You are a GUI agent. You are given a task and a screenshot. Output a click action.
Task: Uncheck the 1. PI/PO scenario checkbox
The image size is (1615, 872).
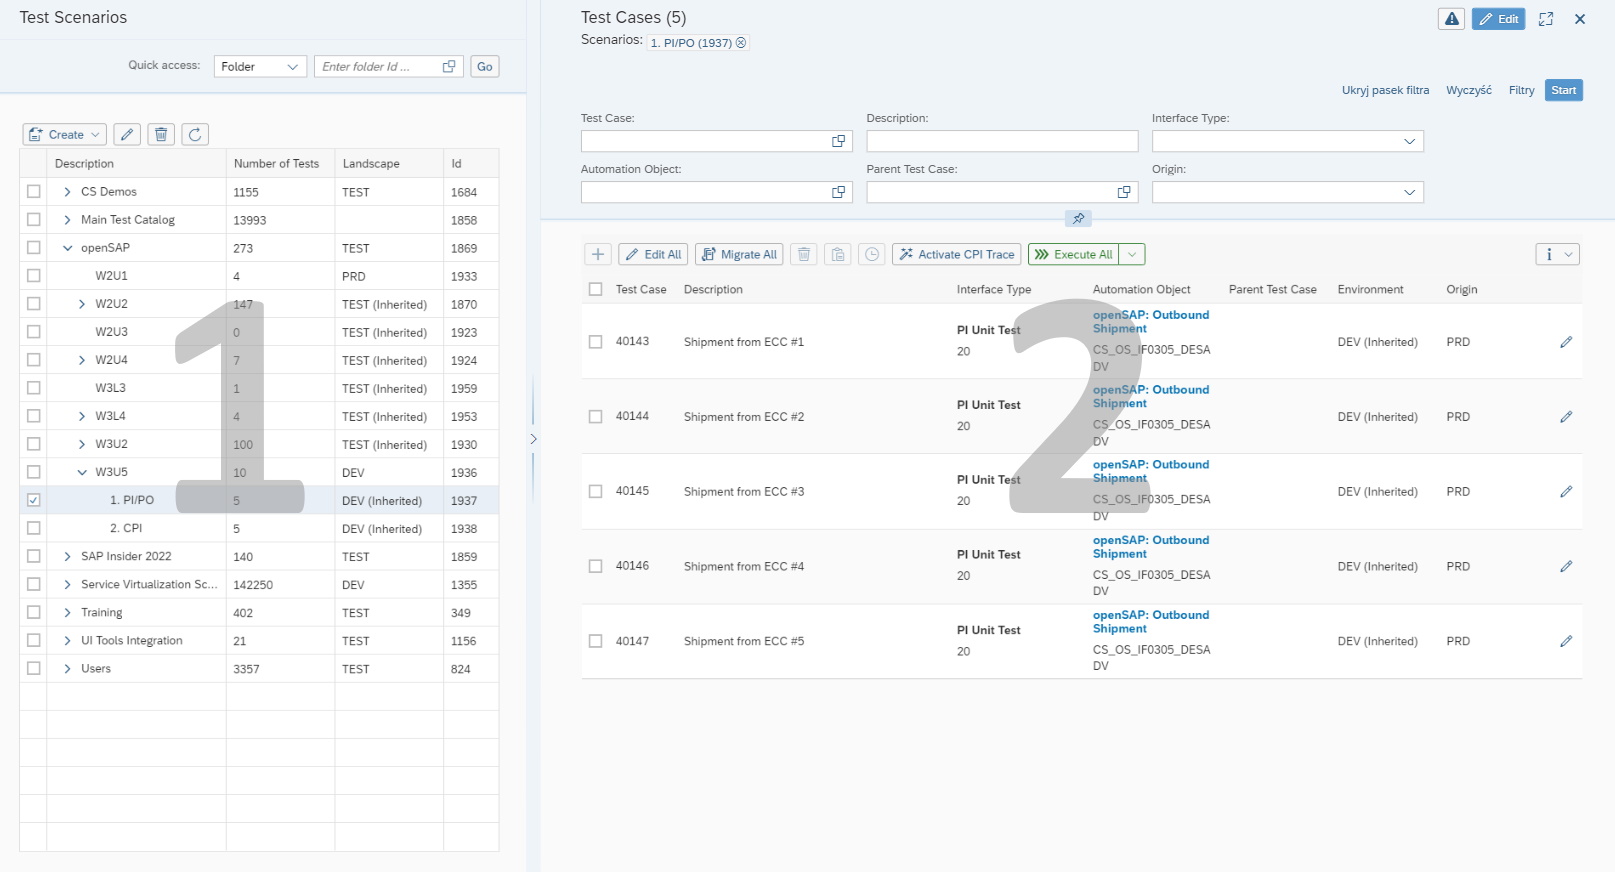click(x=34, y=500)
